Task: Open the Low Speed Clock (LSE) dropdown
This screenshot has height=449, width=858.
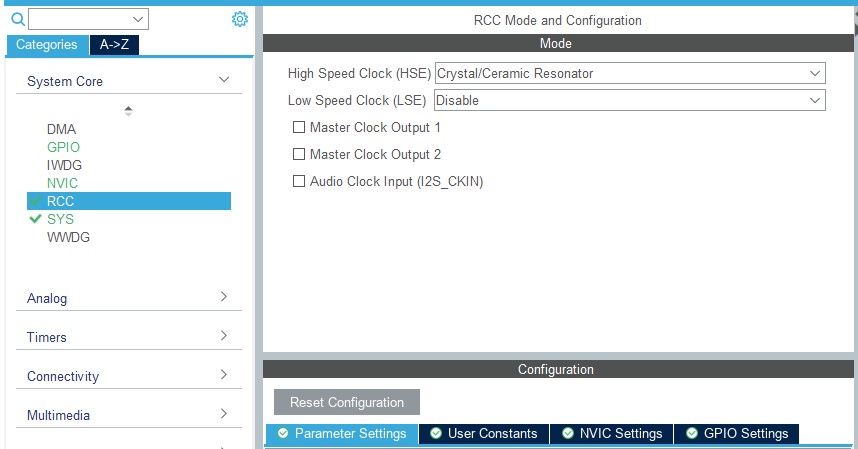Action: click(629, 101)
